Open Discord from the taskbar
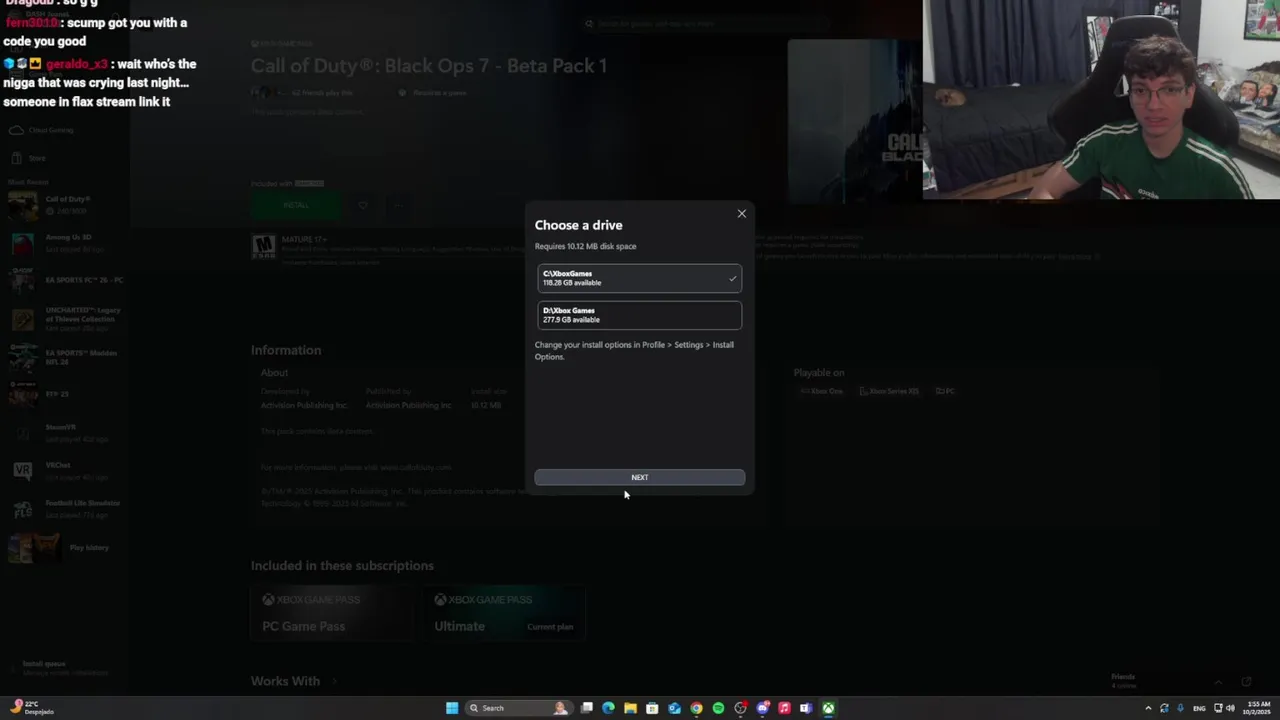The width and height of the screenshot is (1280, 720). pos(762,708)
